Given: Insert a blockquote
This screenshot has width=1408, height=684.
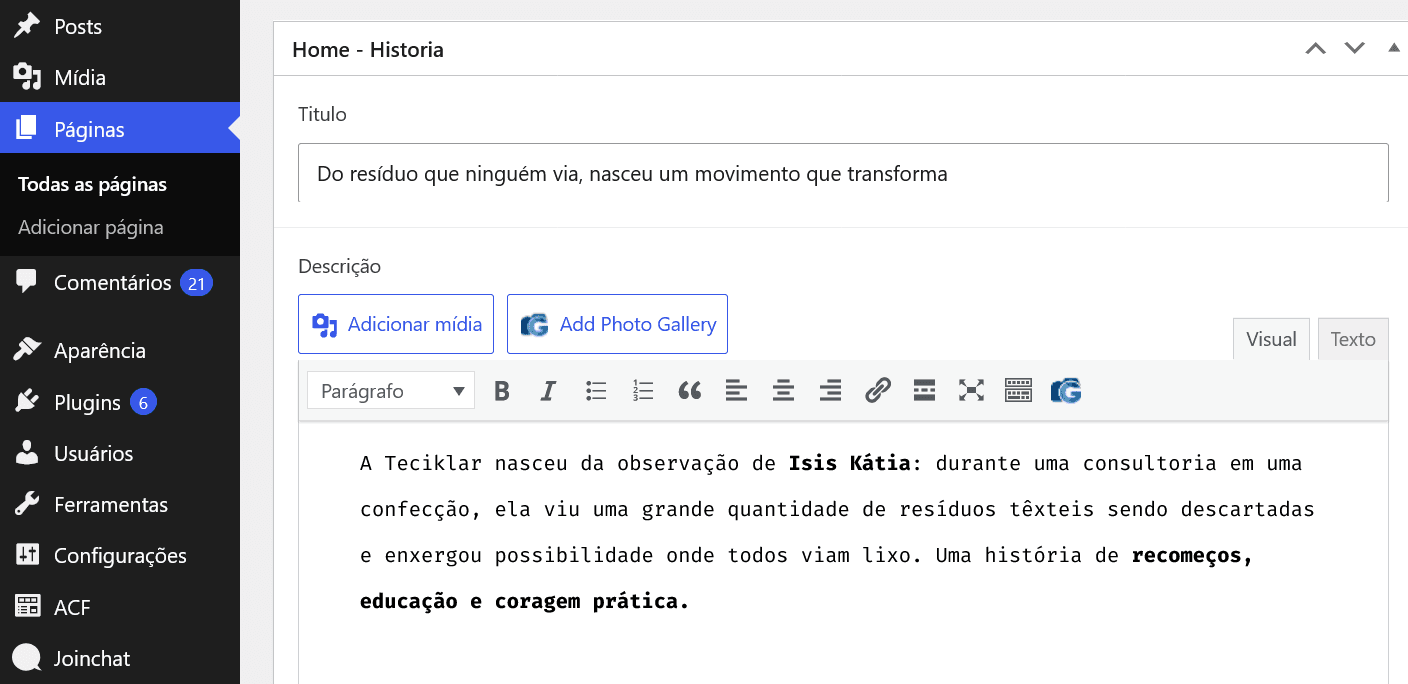Looking at the screenshot, I should pyautogui.click(x=690, y=391).
